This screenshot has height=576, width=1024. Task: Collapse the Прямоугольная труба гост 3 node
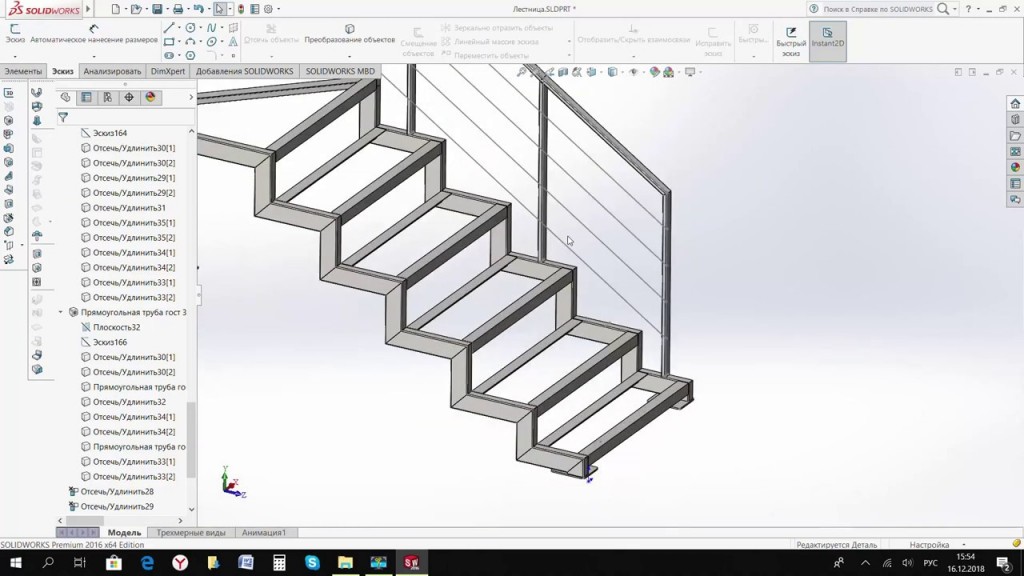61,312
